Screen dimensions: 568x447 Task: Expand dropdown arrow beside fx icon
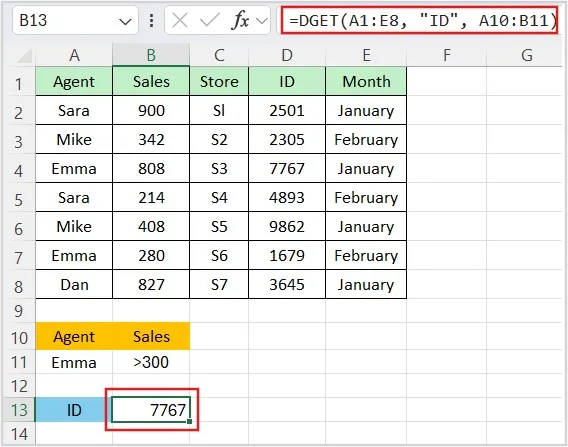262,21
